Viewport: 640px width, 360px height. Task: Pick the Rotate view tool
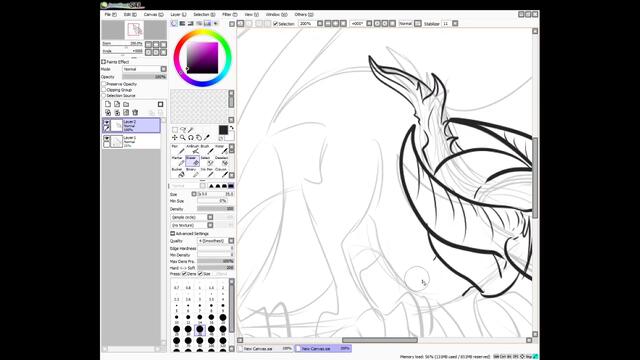point(191,138)
